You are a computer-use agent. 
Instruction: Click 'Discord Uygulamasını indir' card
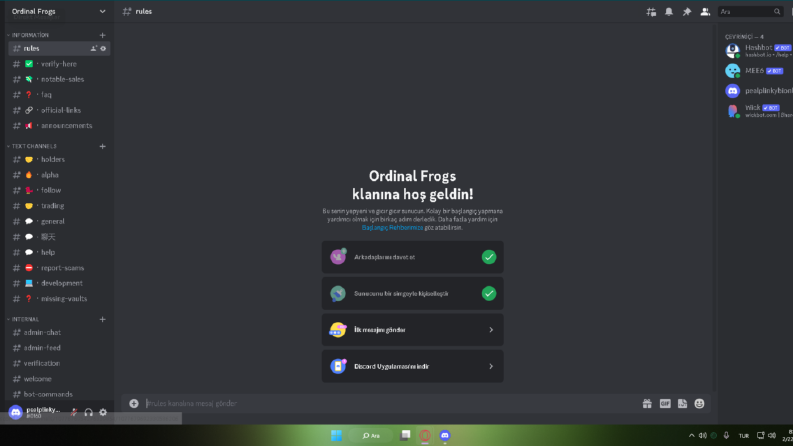(x=413, y=366)
